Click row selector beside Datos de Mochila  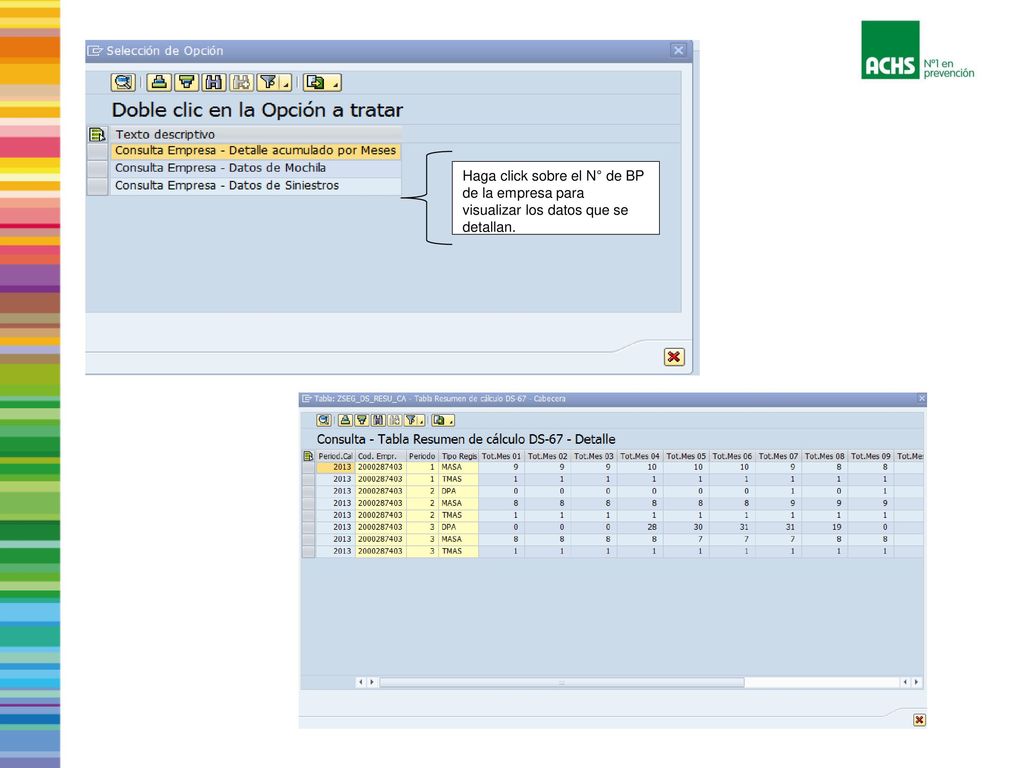coord(97,168)
